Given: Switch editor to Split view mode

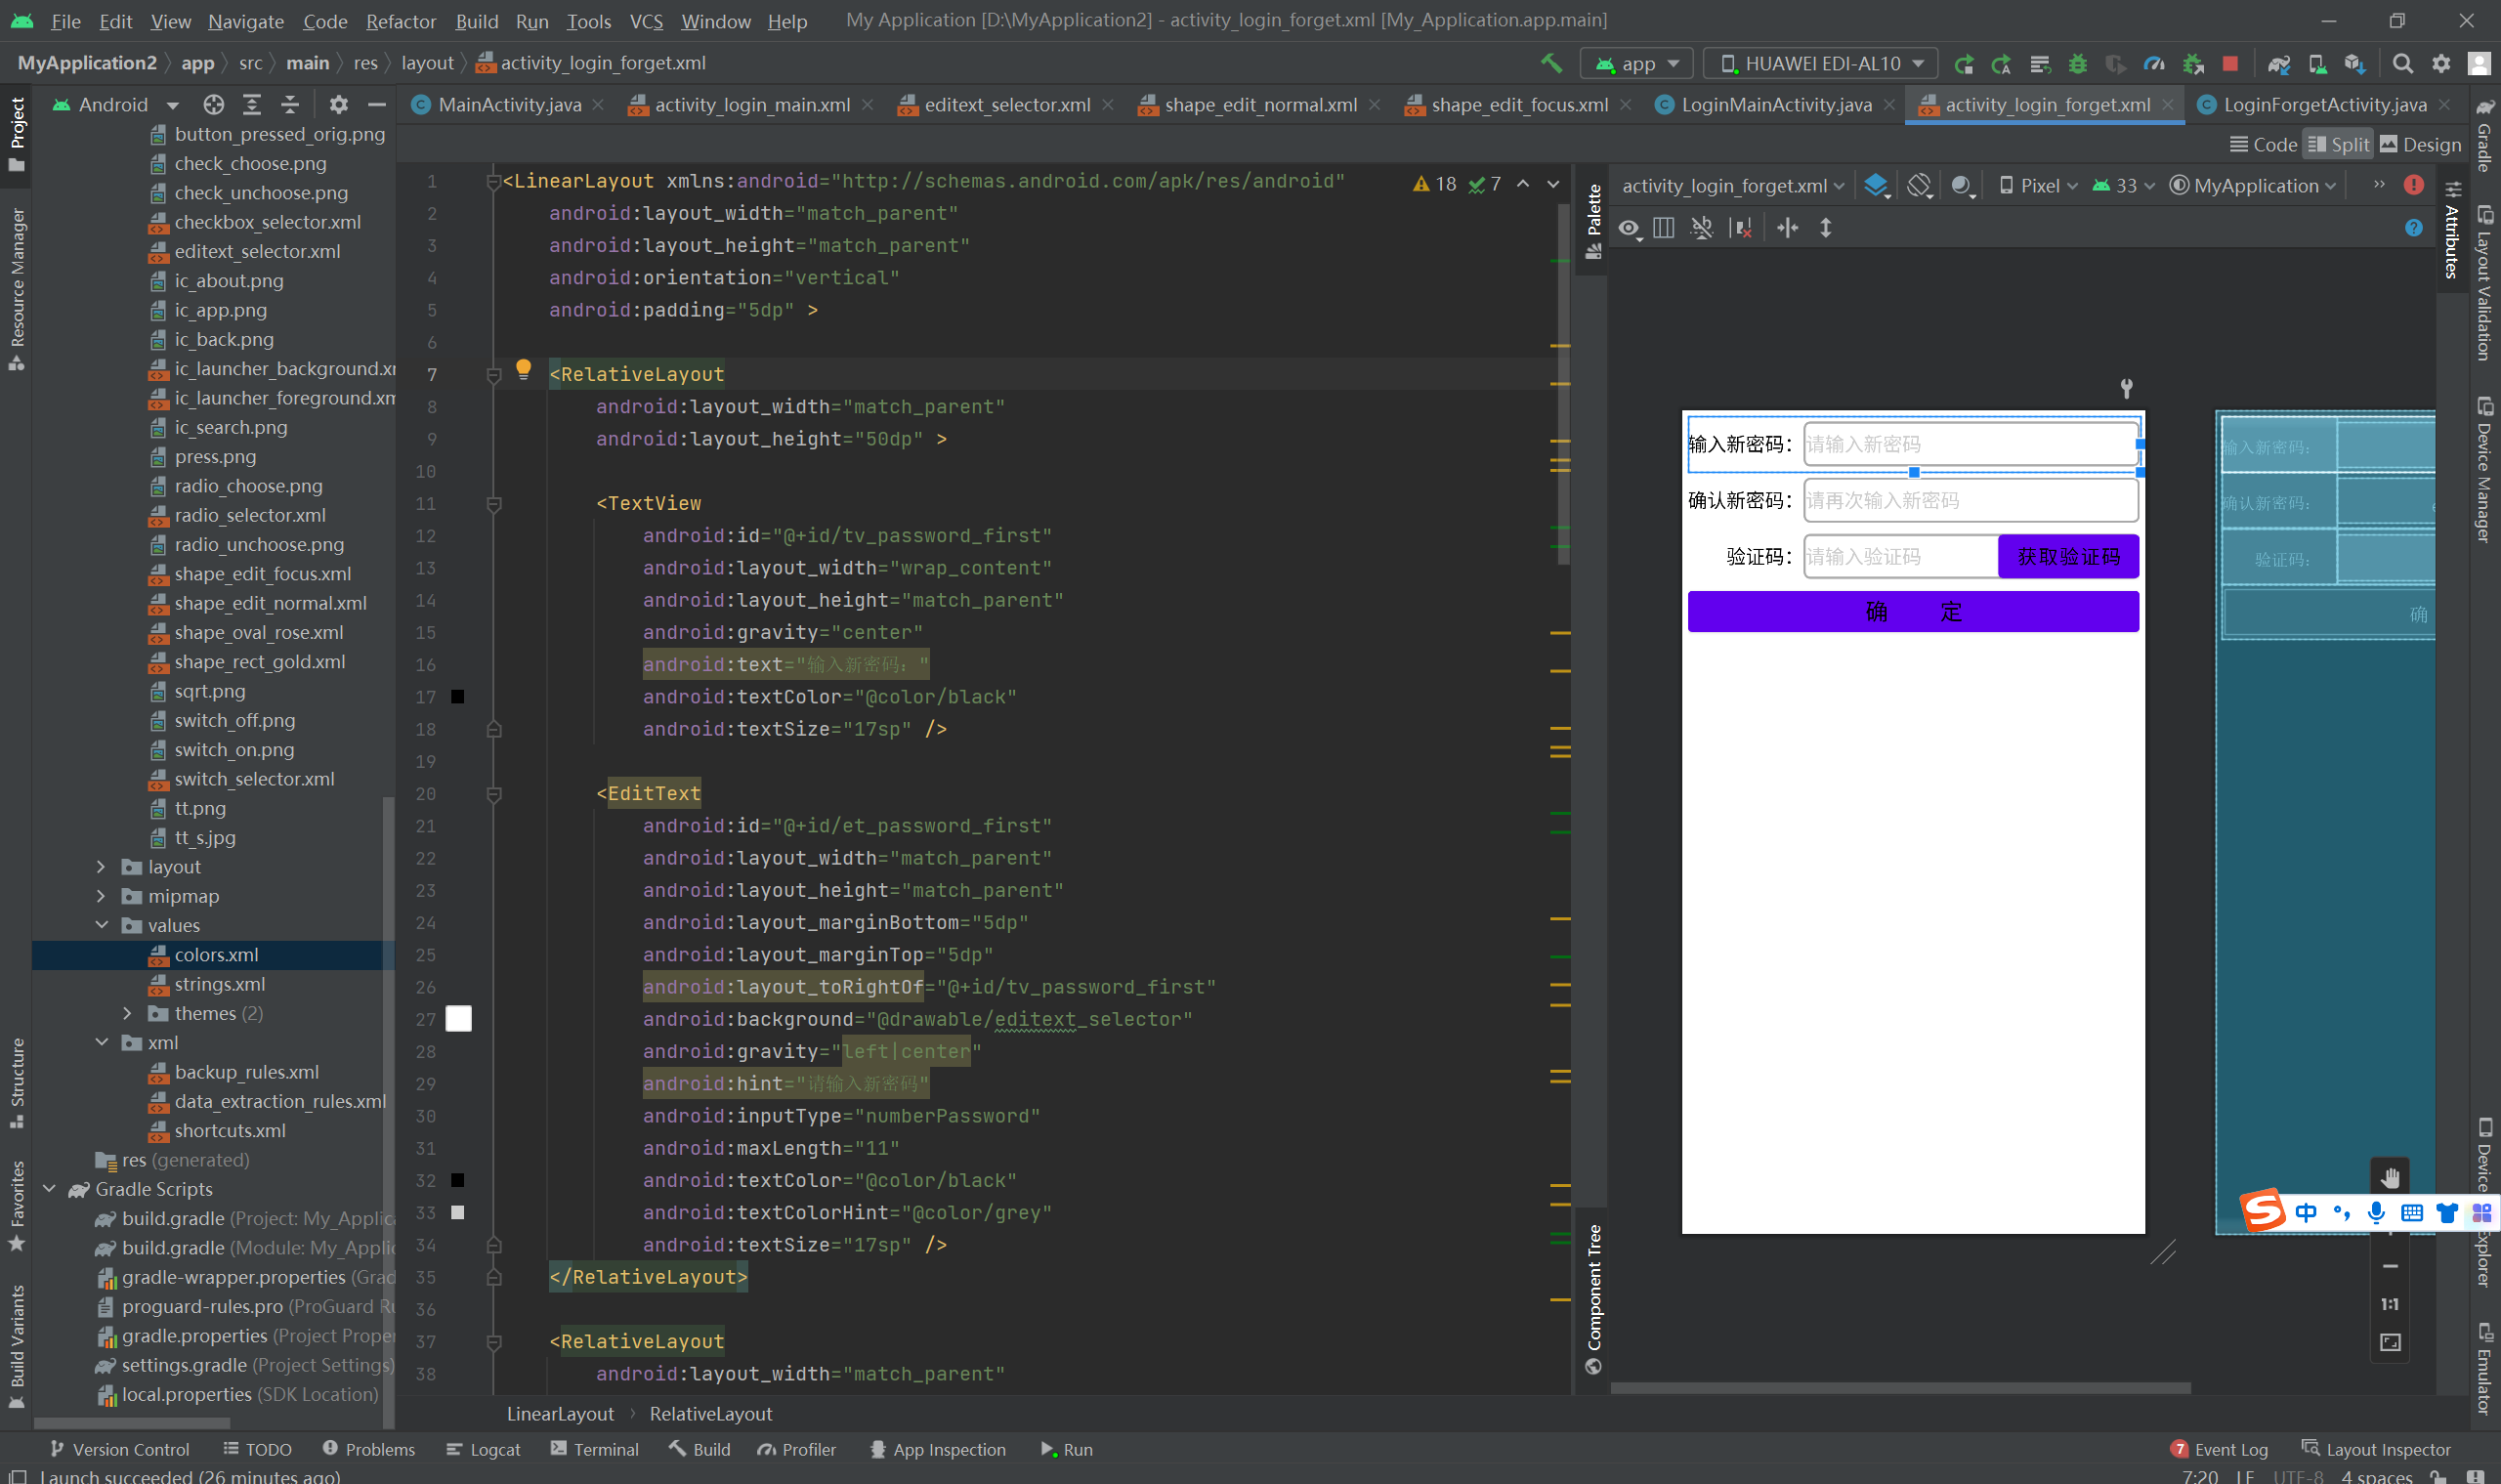Looking at the screenshot, I should click(x=2338, y=145).
